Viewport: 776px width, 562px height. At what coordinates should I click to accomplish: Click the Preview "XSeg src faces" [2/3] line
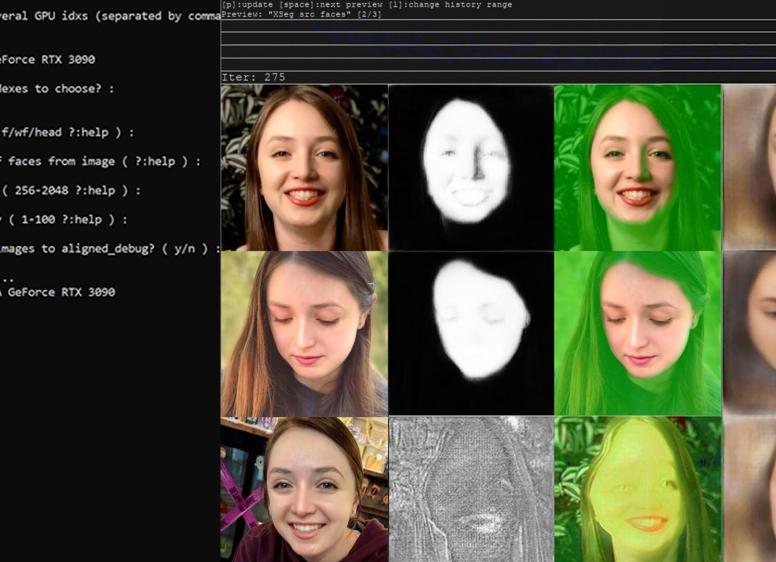tap(301, 14)
